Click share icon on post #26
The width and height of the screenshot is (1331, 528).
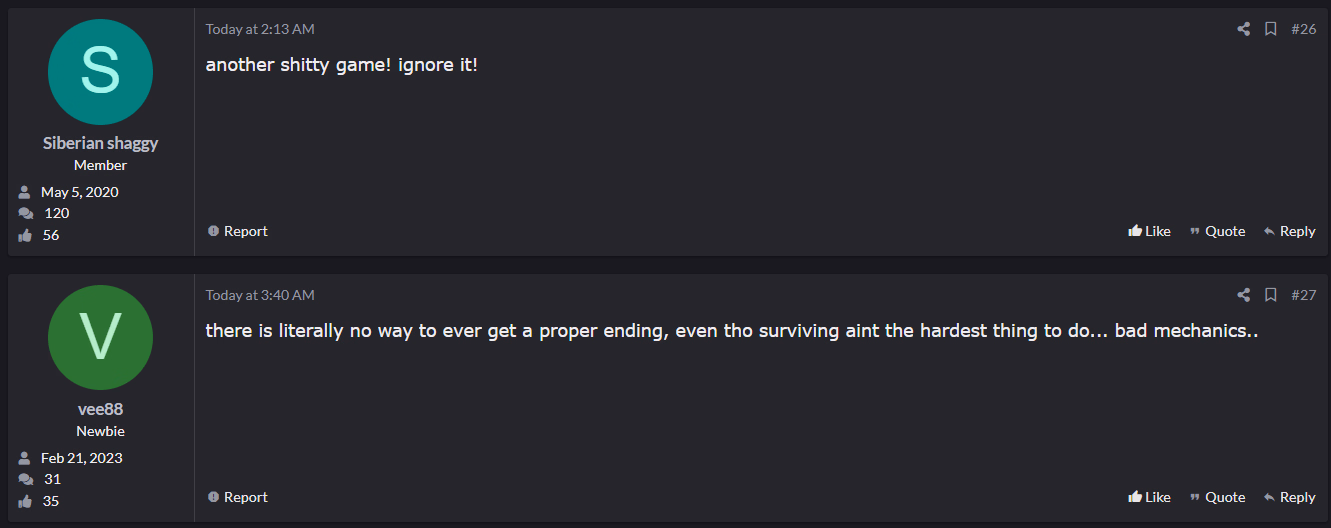point(1243,29)
